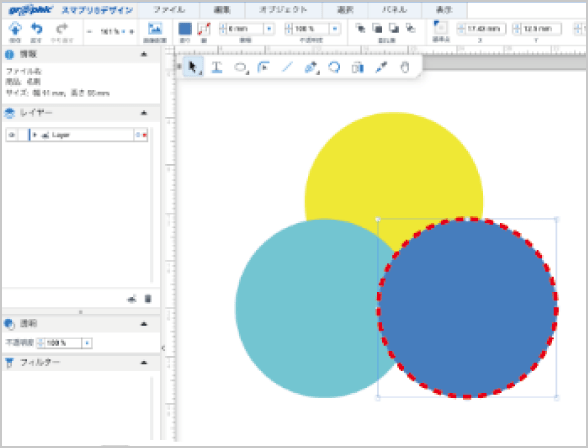This screenshot has width=588, height=448.
Task: Activate the hand pan tool
Action: (404, 67)
